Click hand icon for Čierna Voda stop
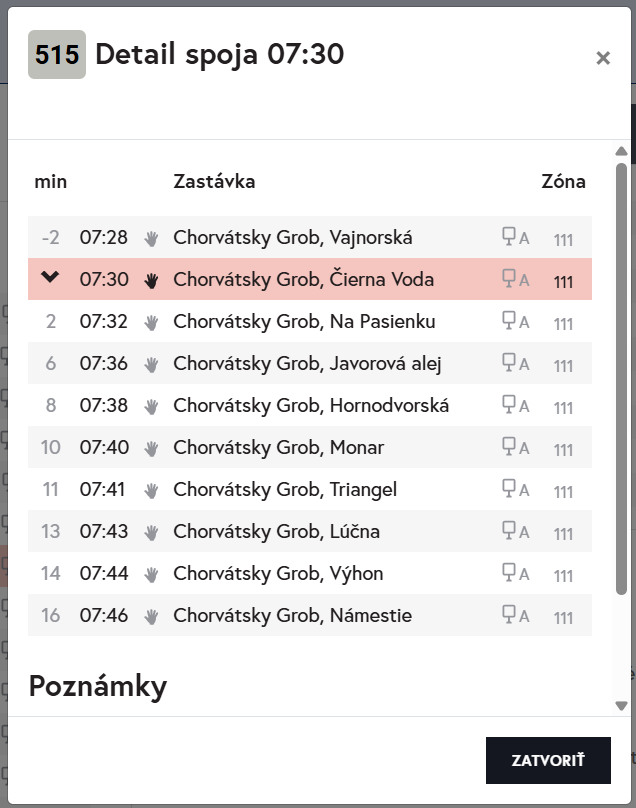This screenshot has width=636, height=808. [152, 280]
